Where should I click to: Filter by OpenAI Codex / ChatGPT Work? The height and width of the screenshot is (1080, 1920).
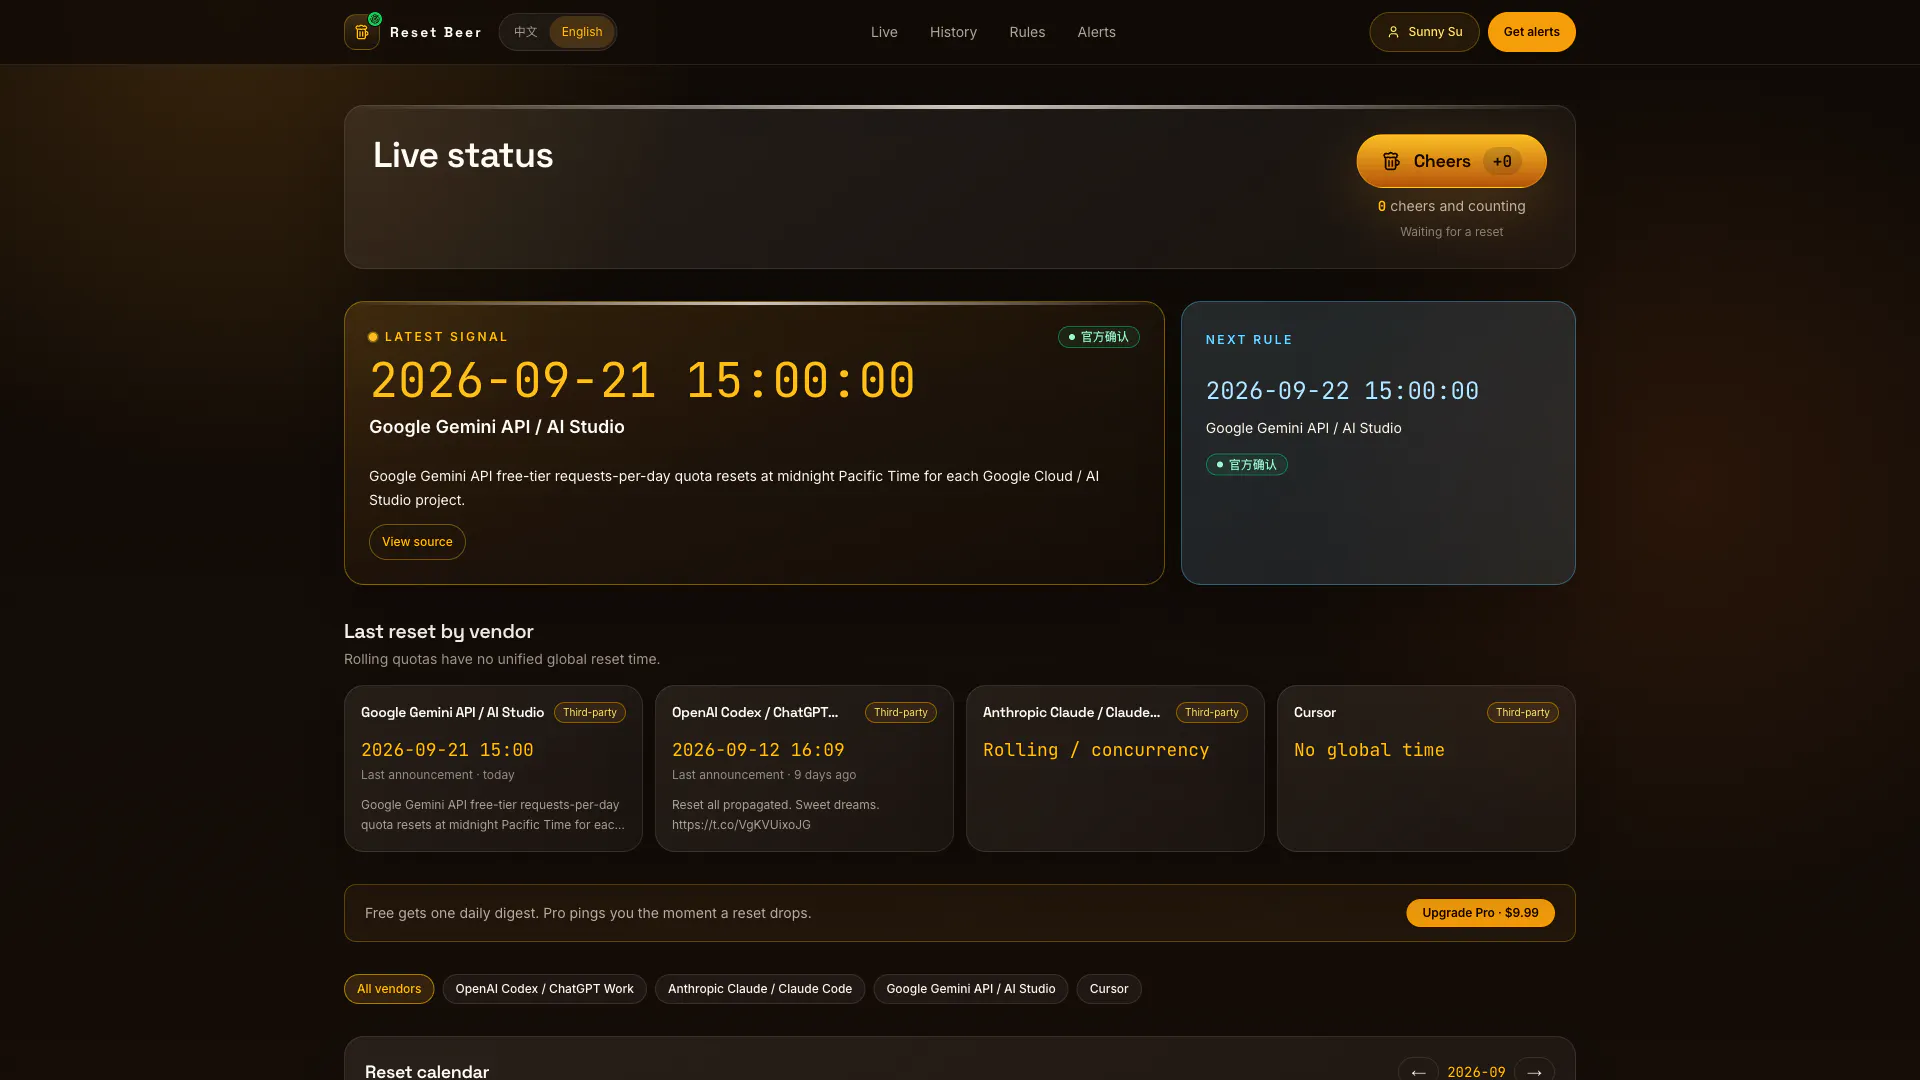coord(544,989)
